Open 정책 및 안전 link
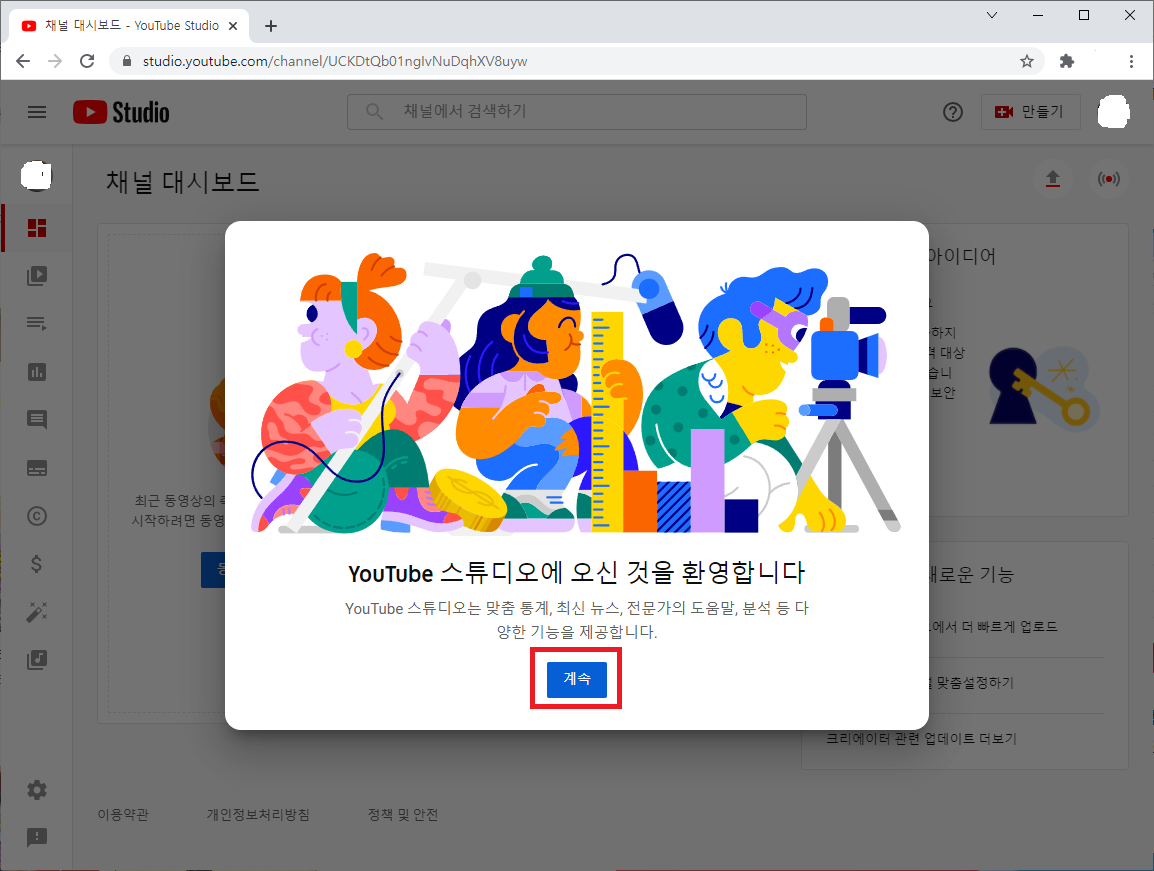The height and width of the screenshot is (871, 1154). tap(403, 814)
